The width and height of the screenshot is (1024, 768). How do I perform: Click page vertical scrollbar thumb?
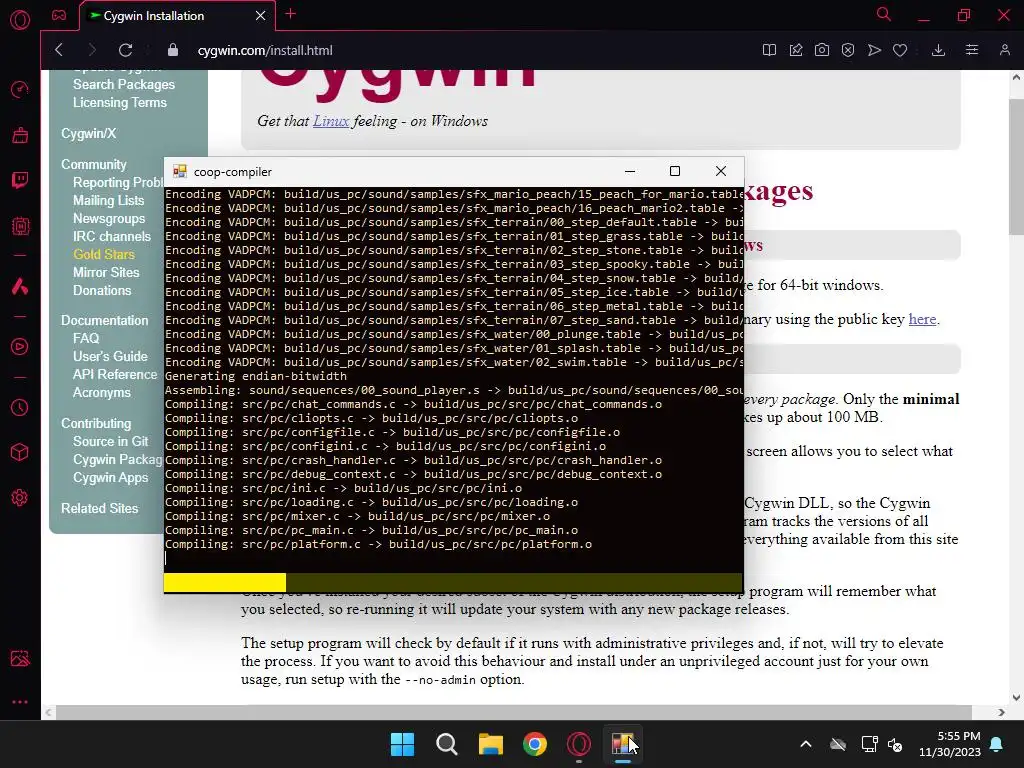point(1016,167)
